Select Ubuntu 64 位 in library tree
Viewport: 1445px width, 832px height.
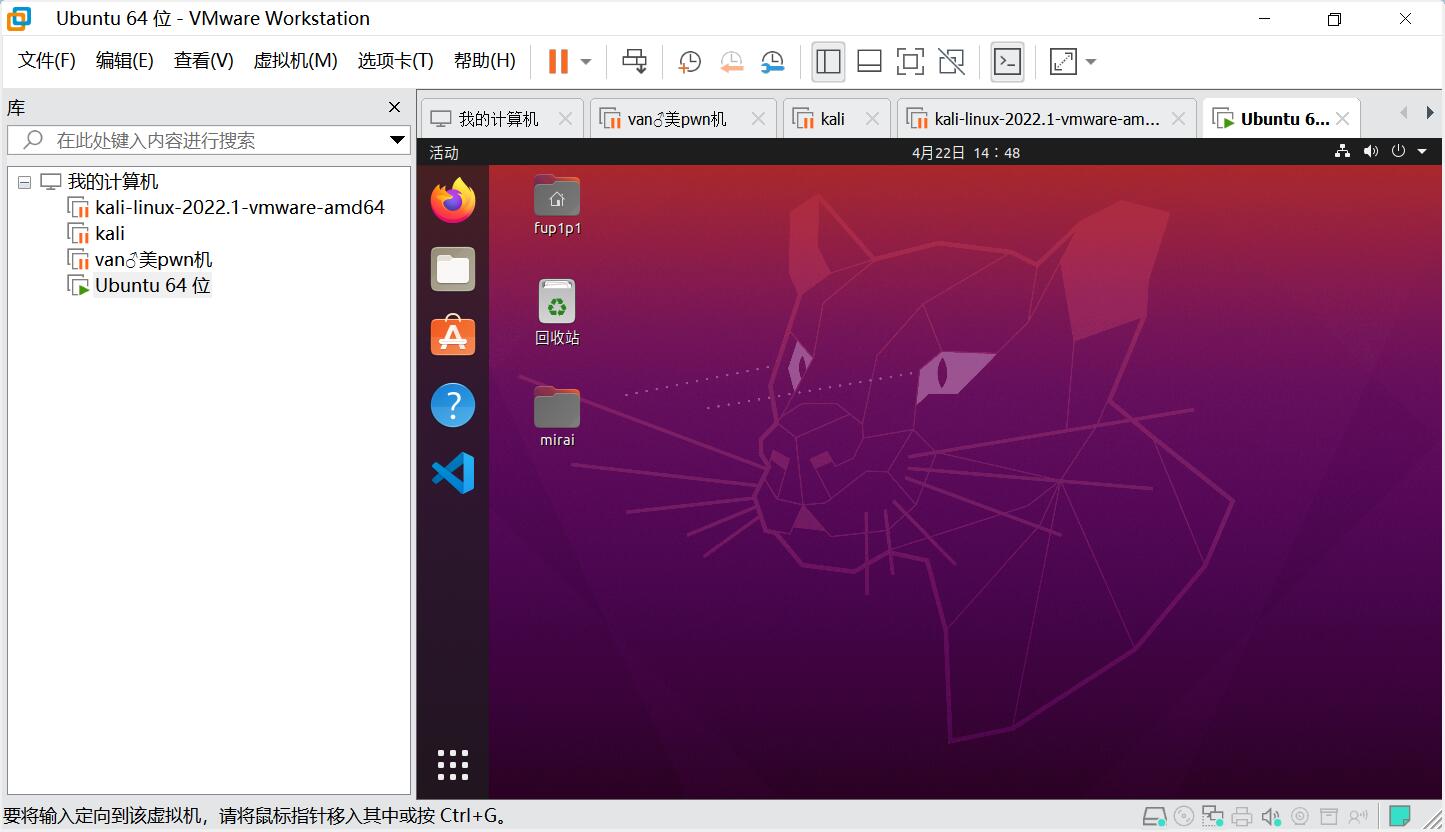pos(139,286)
